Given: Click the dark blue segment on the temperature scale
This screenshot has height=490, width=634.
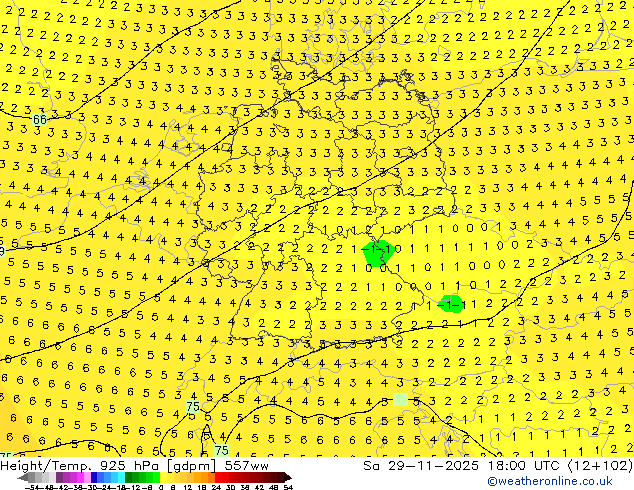Looking at the screenshot, I should [94, 477].
